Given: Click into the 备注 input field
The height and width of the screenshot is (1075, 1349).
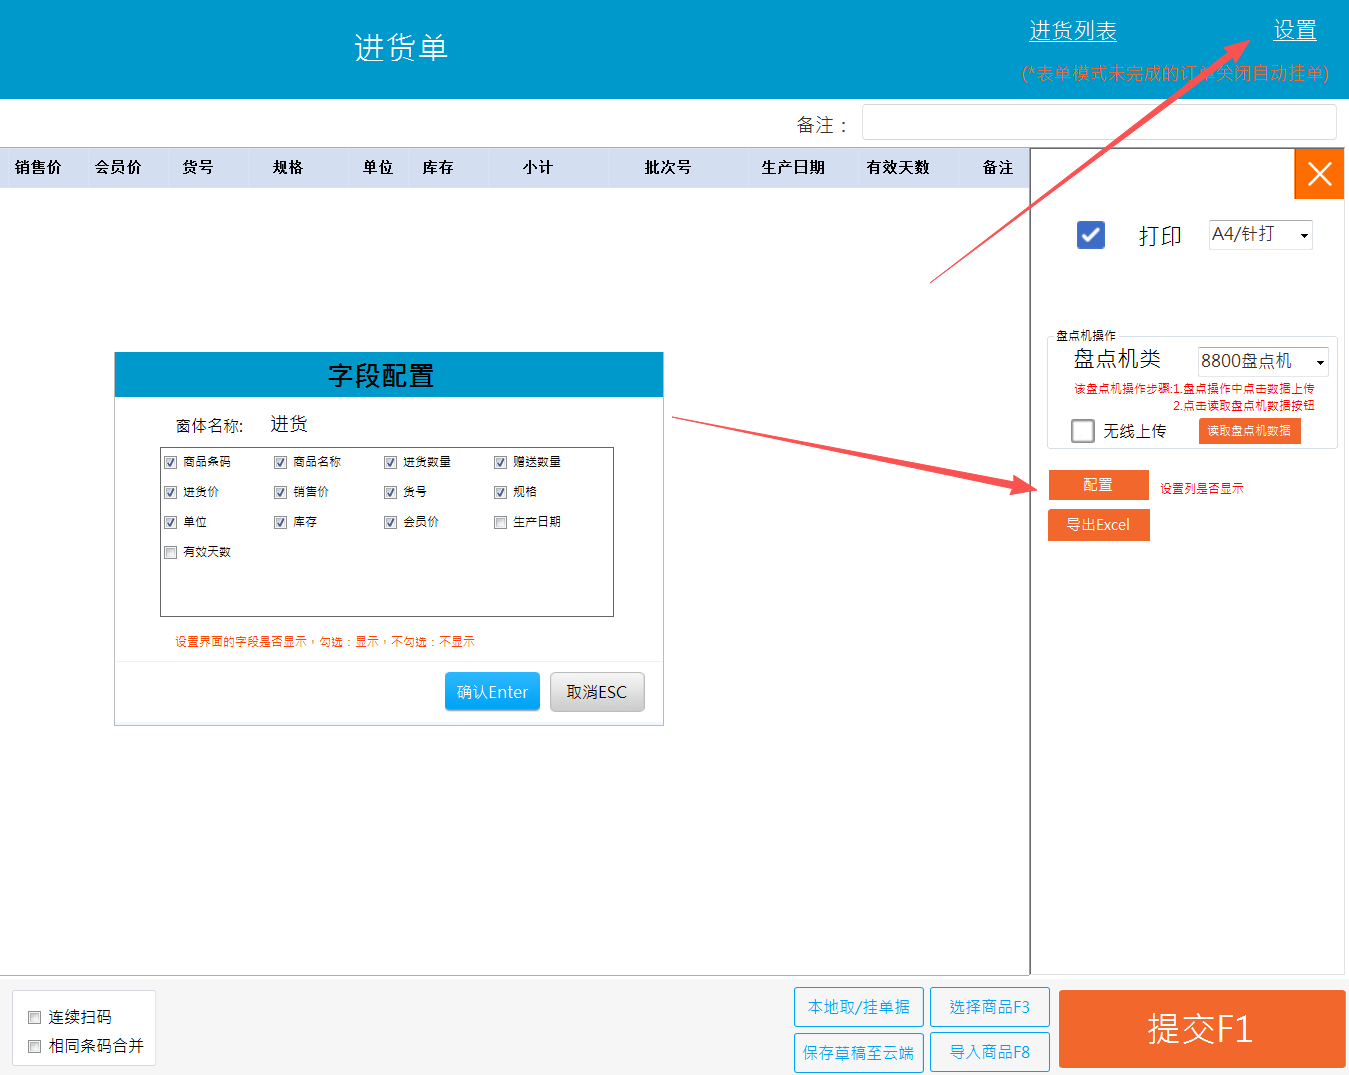Looking at the screenshot, I should tap(1098, 123).
